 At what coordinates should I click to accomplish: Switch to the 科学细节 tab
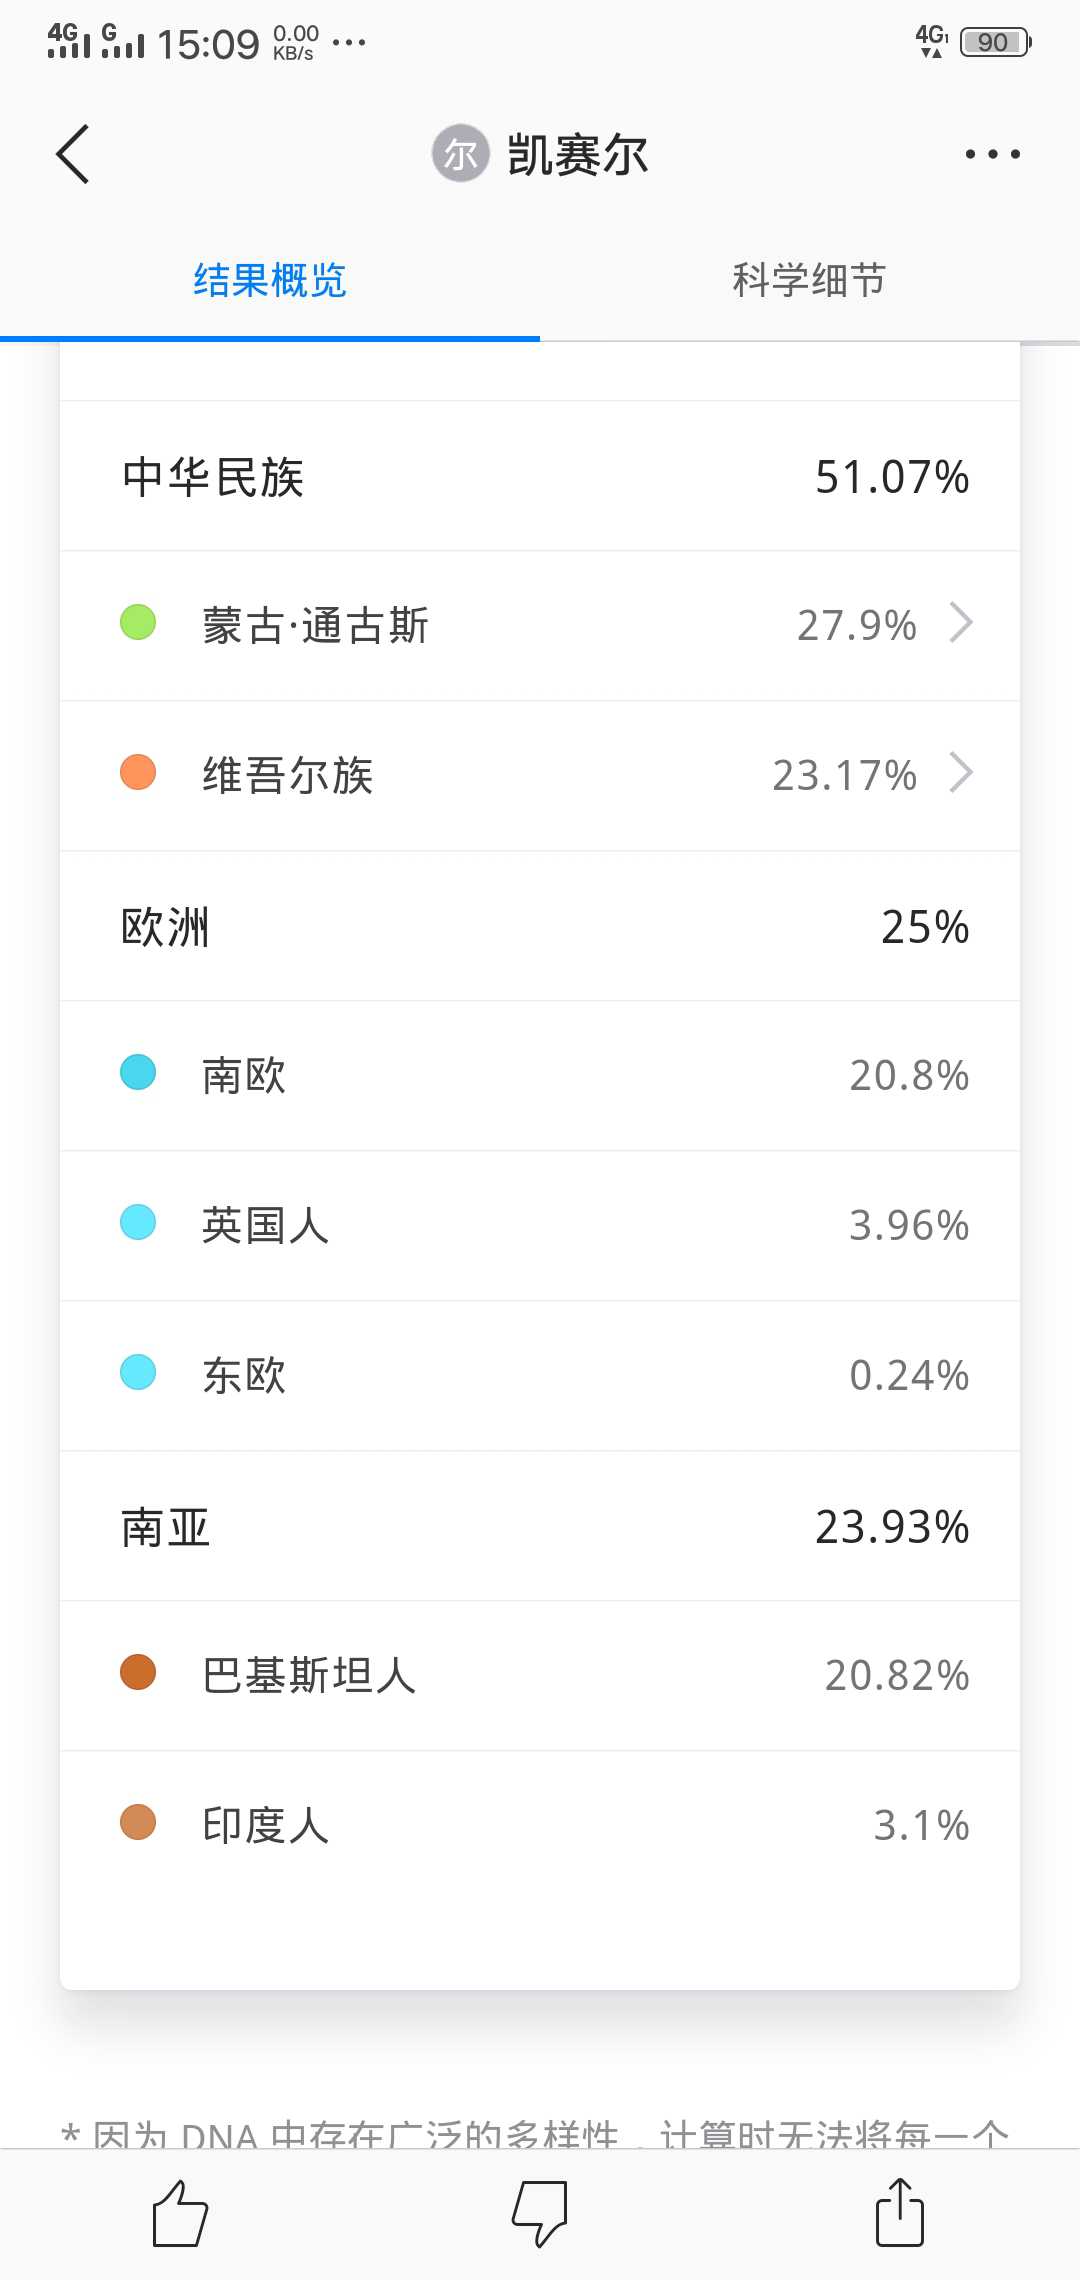809,281
